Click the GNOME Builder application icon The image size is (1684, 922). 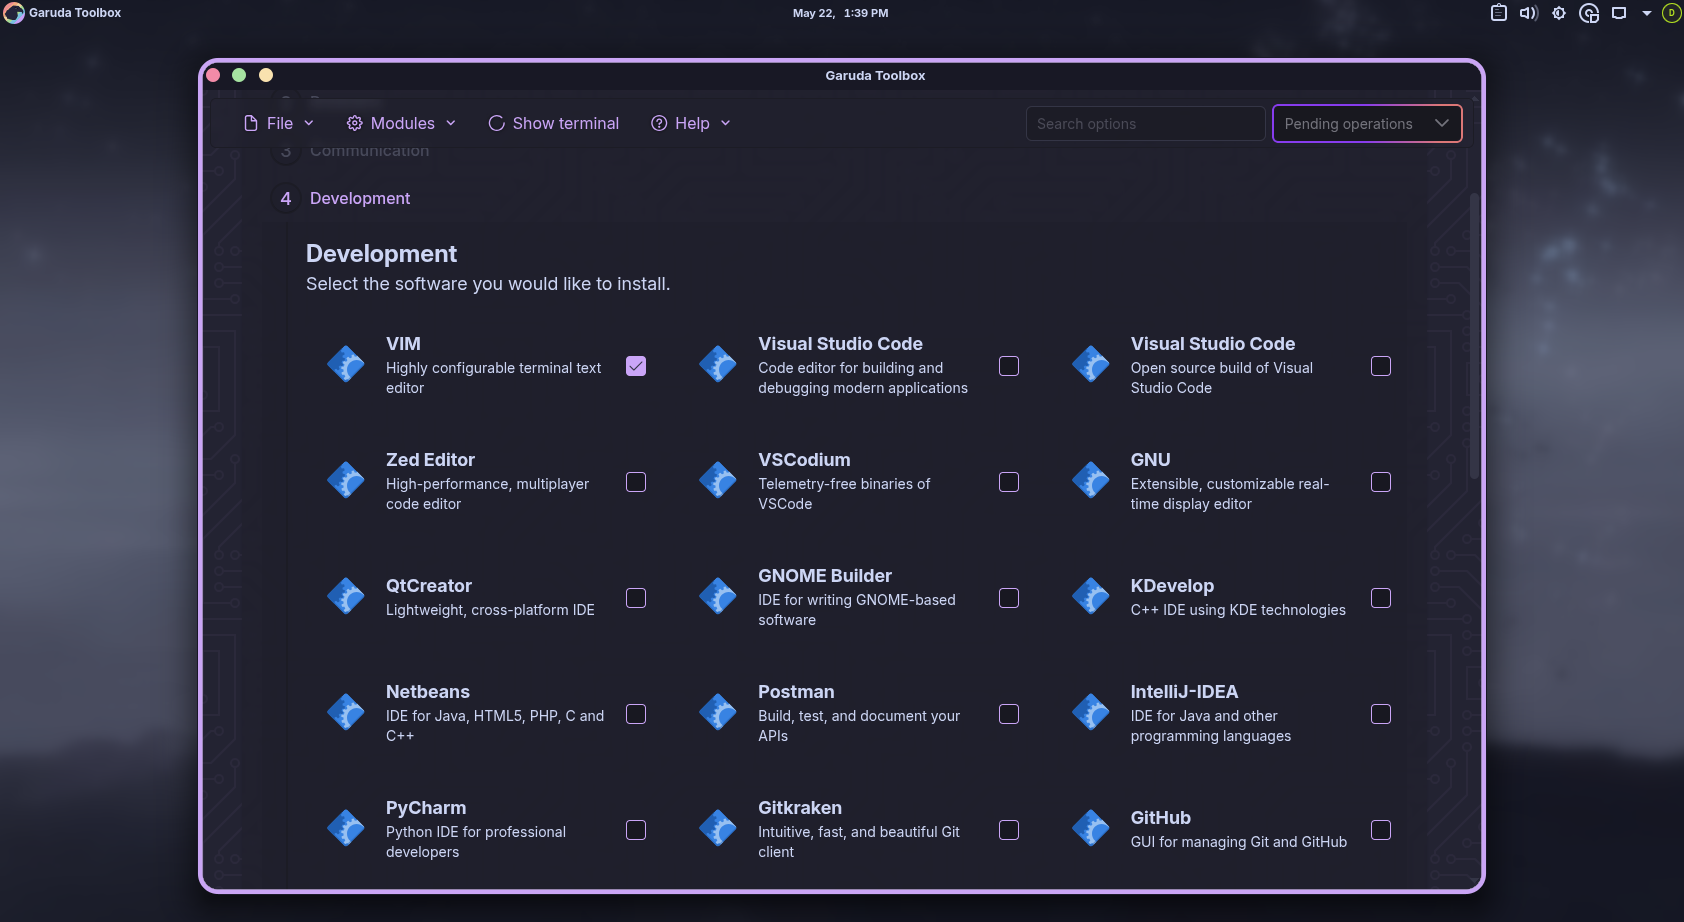[x=718, y=596]
